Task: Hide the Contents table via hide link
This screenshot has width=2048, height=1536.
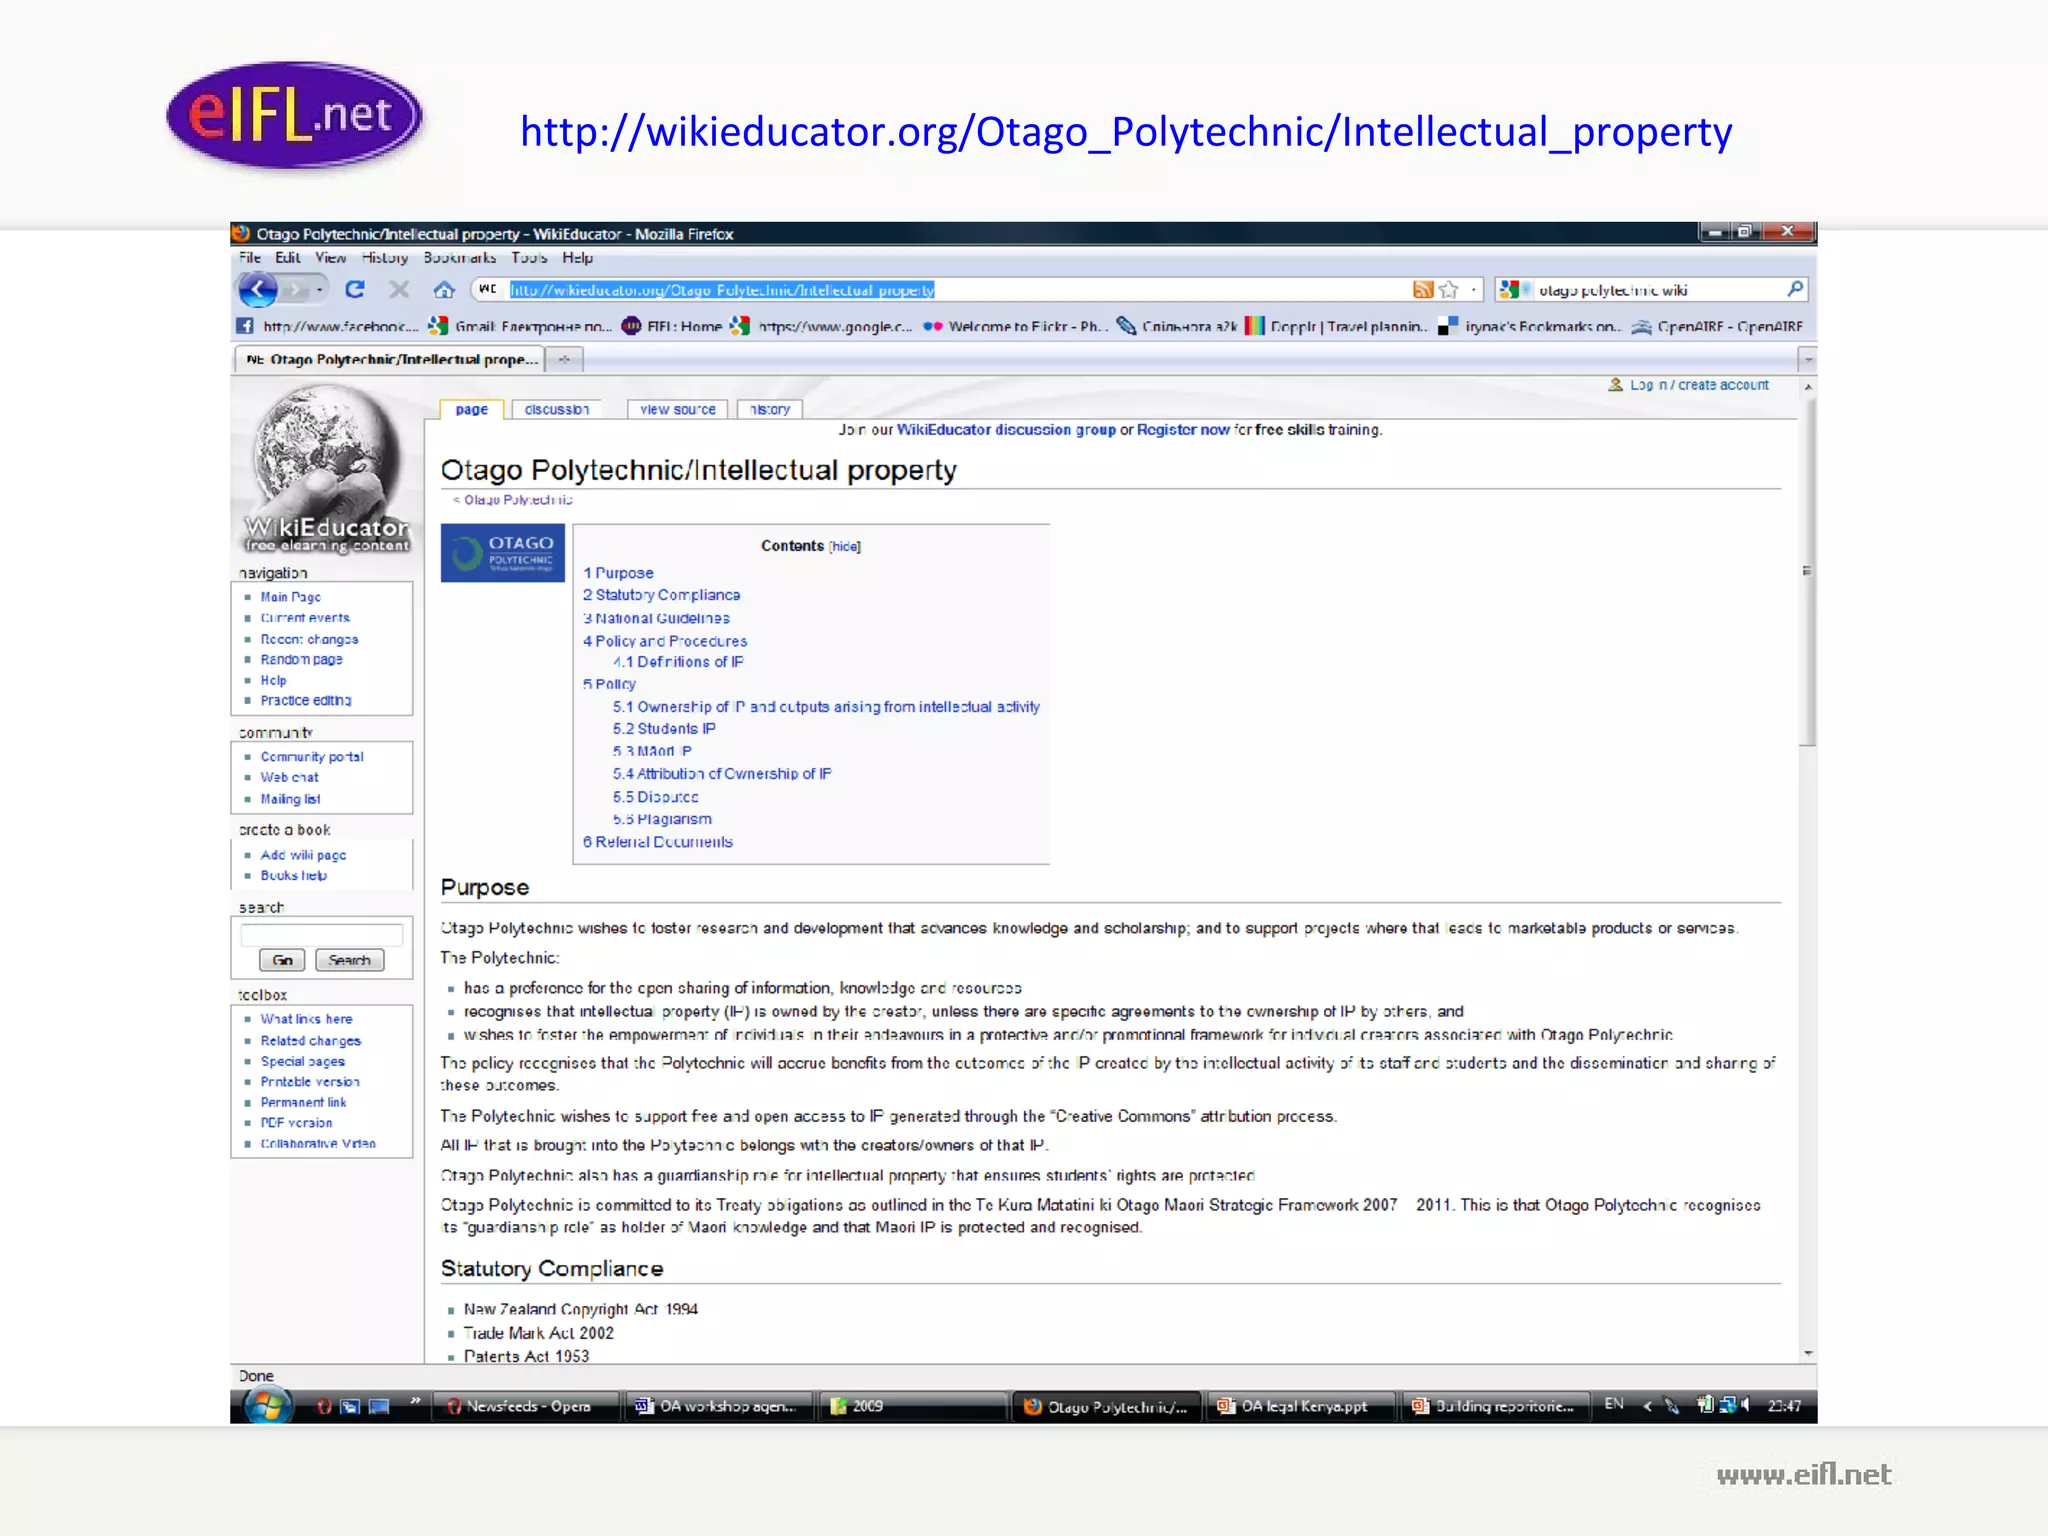Action: [844, 546]
